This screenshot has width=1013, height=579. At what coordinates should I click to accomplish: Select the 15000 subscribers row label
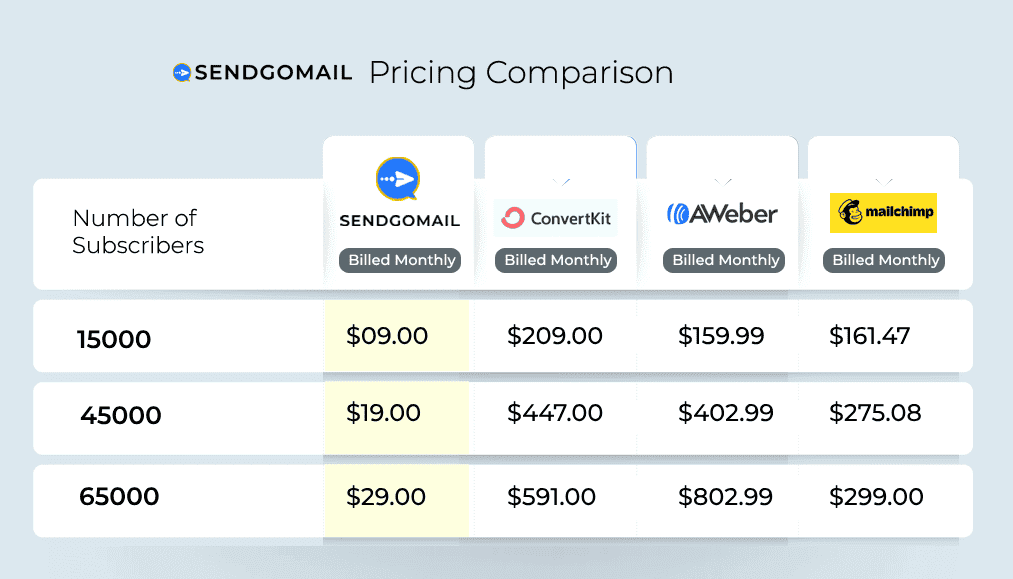pos(114,340)
